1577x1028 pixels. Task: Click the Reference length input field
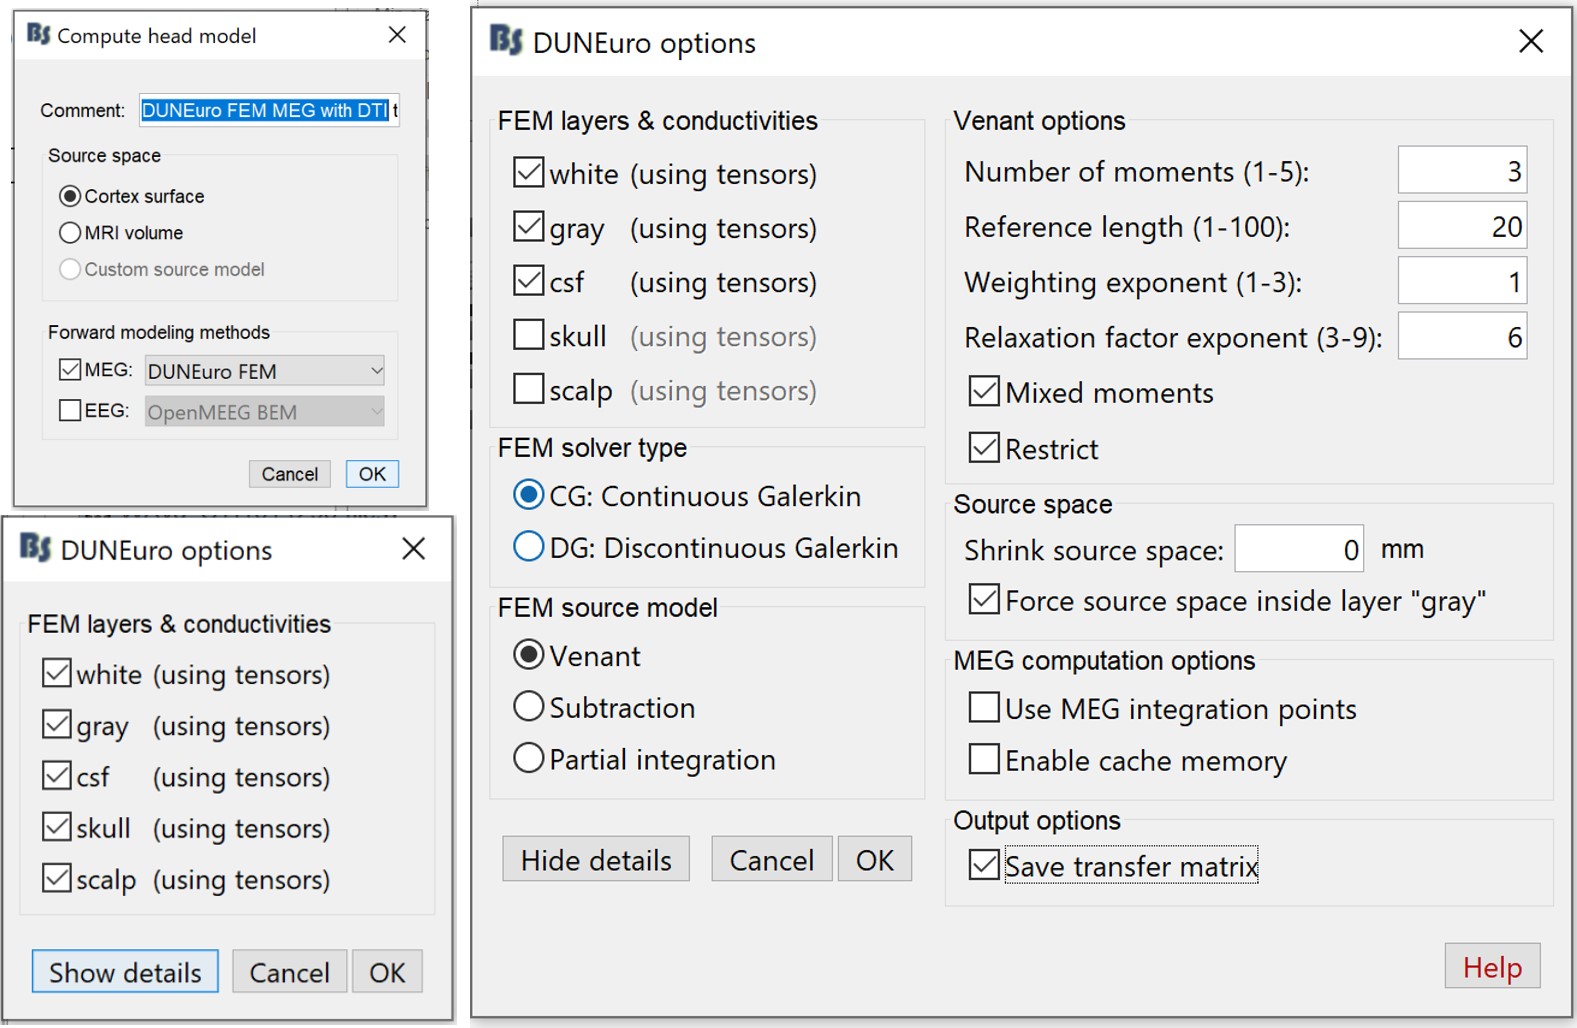[1462, 226]
